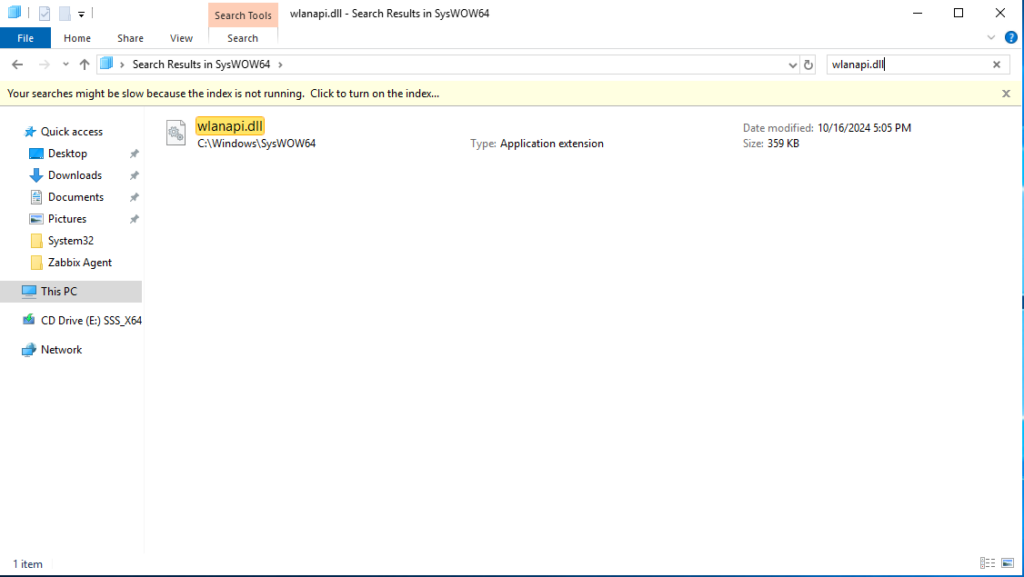Switch to the View ribbon tab

pyautogui.click(x=181, y=38)
